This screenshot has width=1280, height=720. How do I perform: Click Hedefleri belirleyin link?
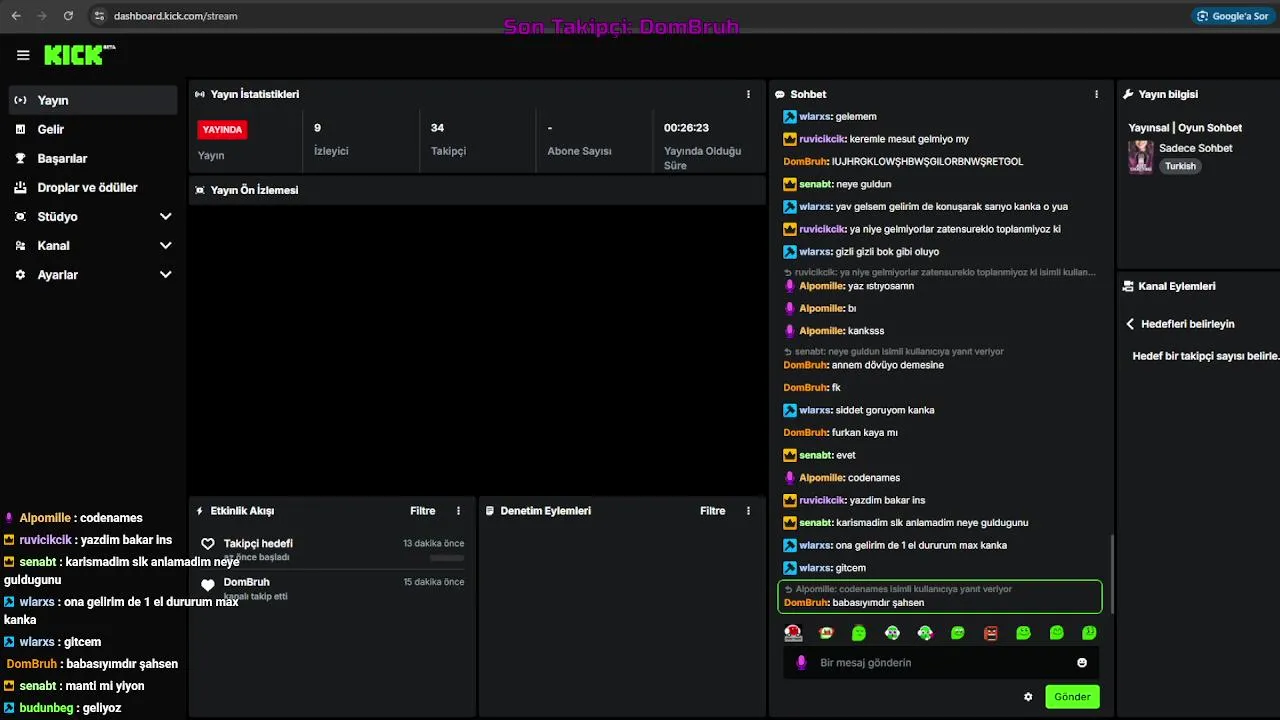point(1188,324)
